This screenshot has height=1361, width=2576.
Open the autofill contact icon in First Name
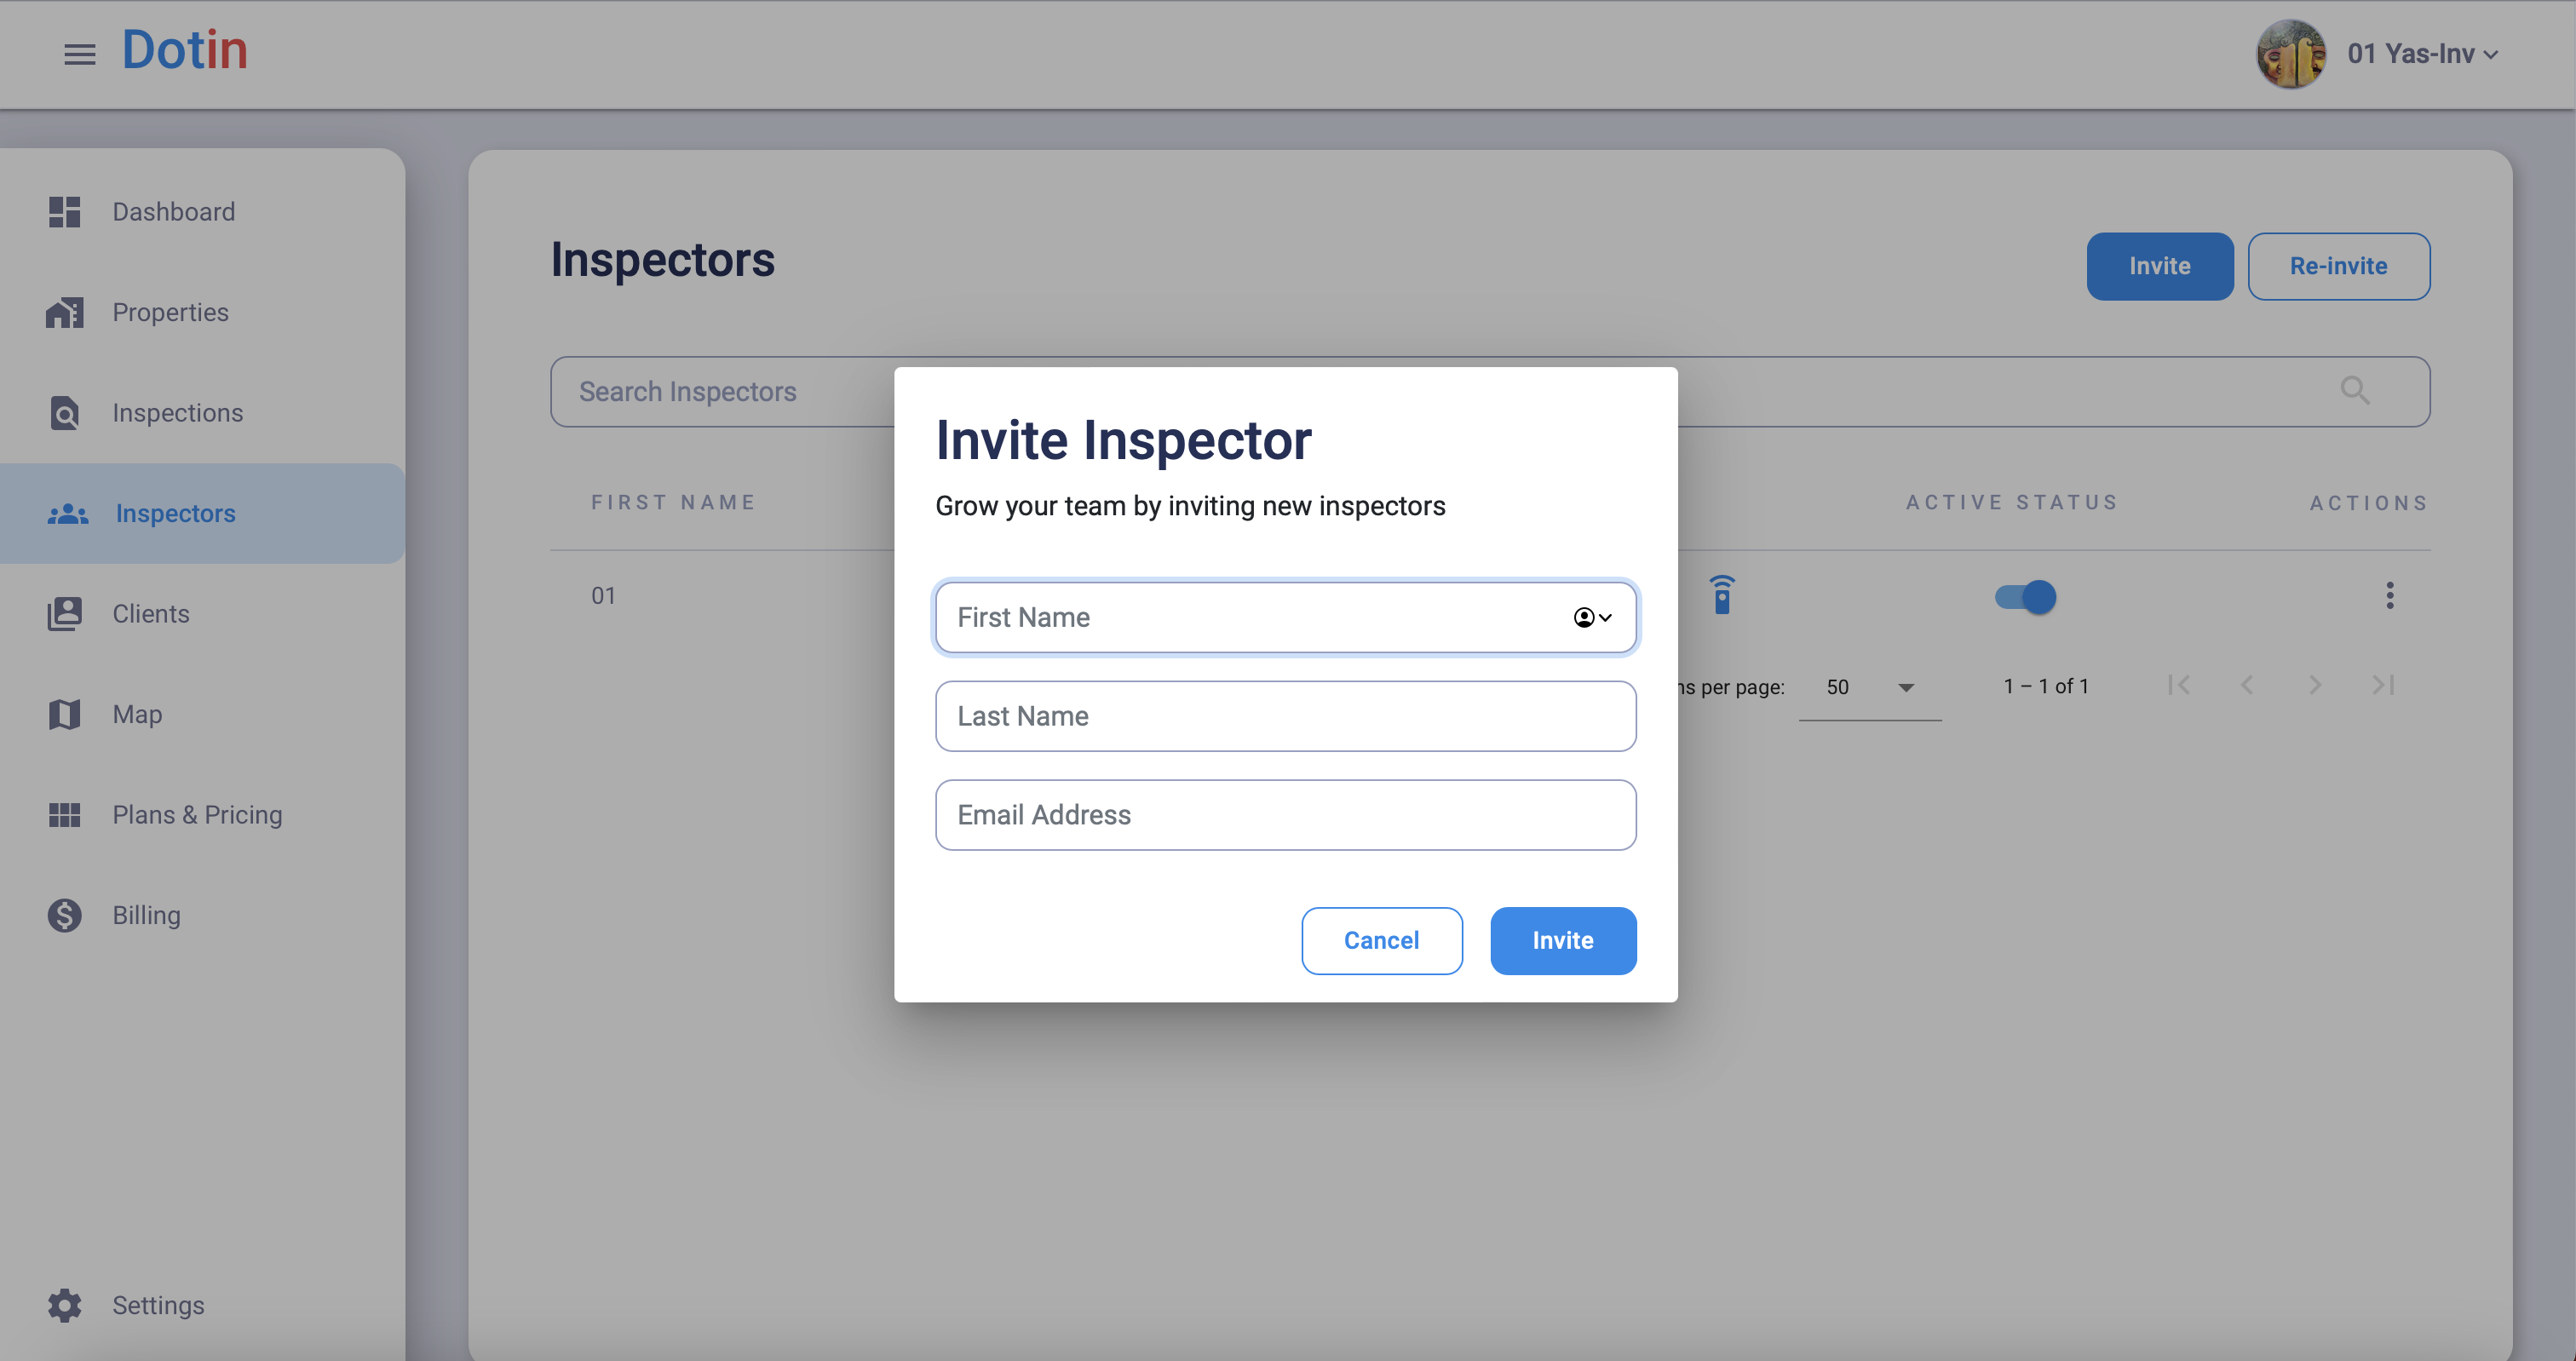1592,618
